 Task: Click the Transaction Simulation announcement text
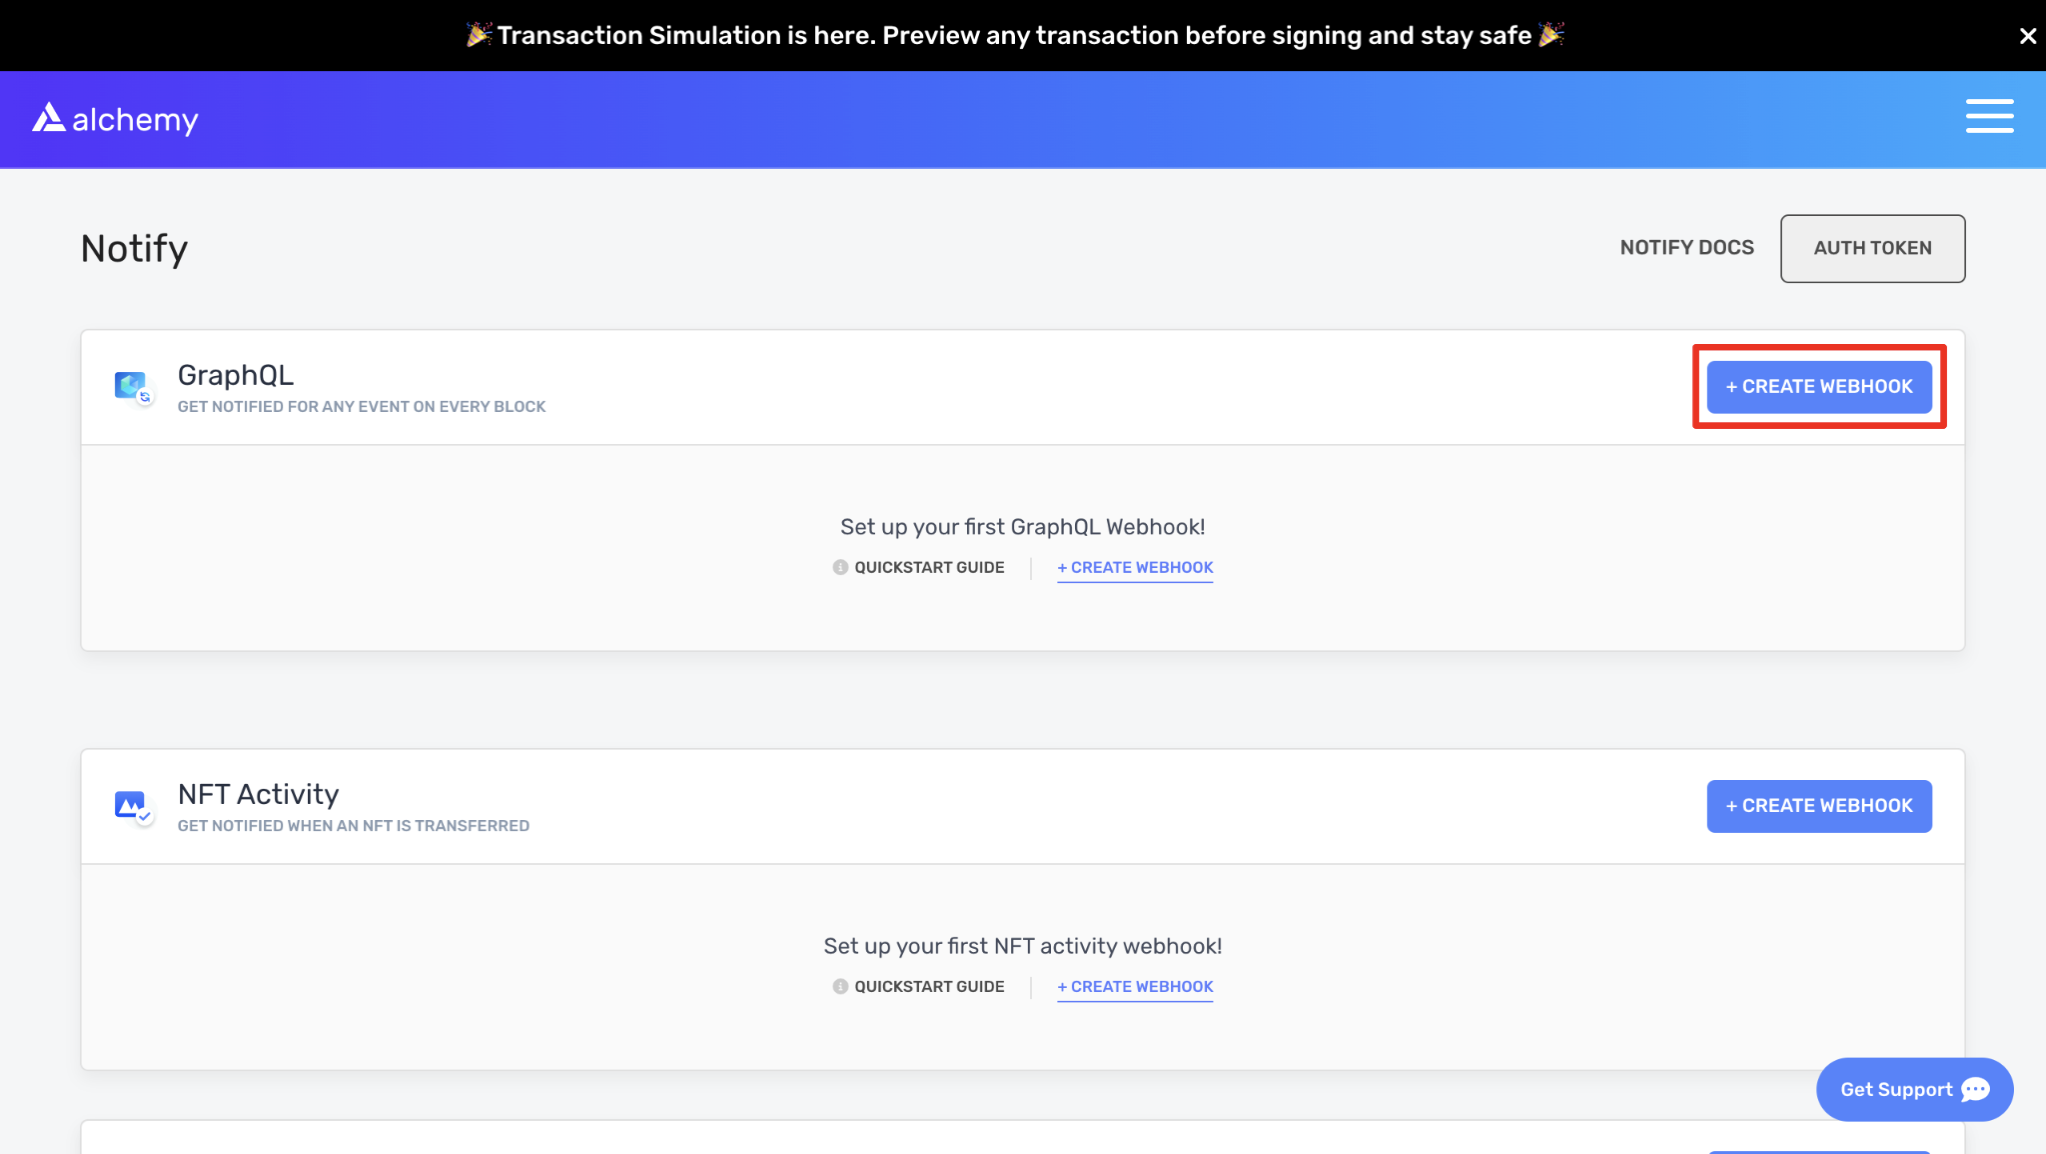pos(1014,36)
